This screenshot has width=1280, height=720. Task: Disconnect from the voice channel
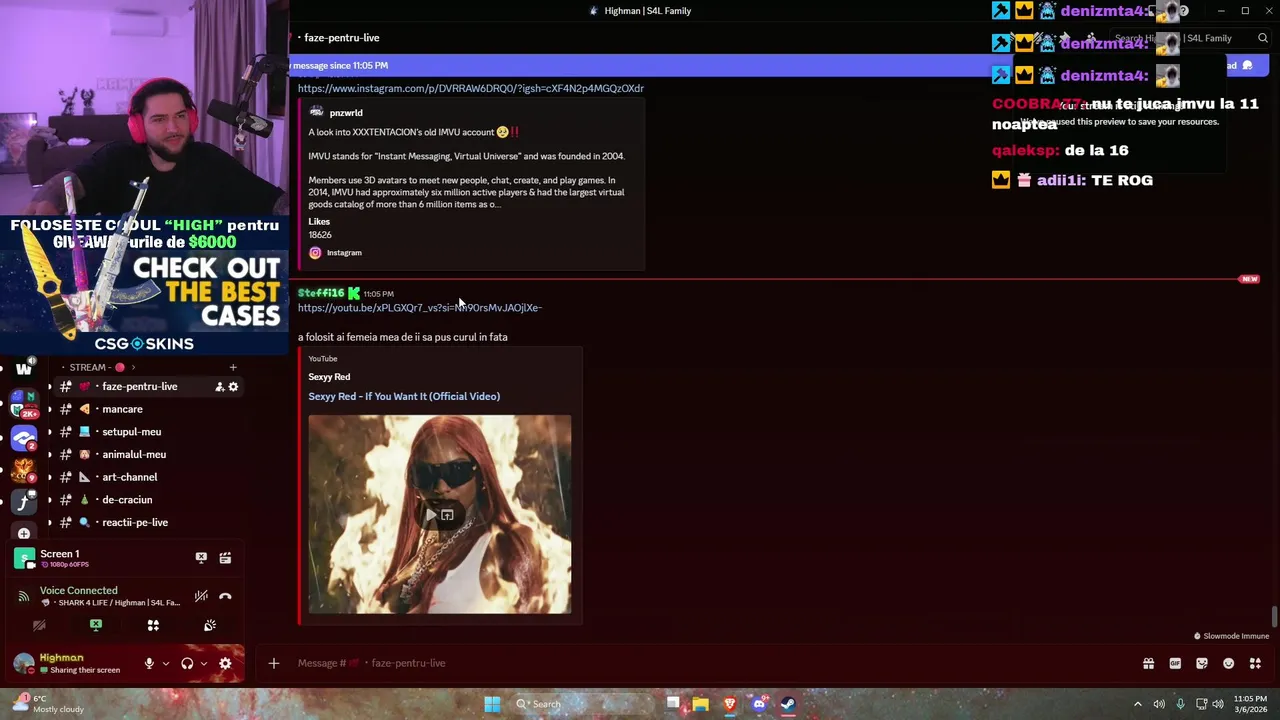225,596
